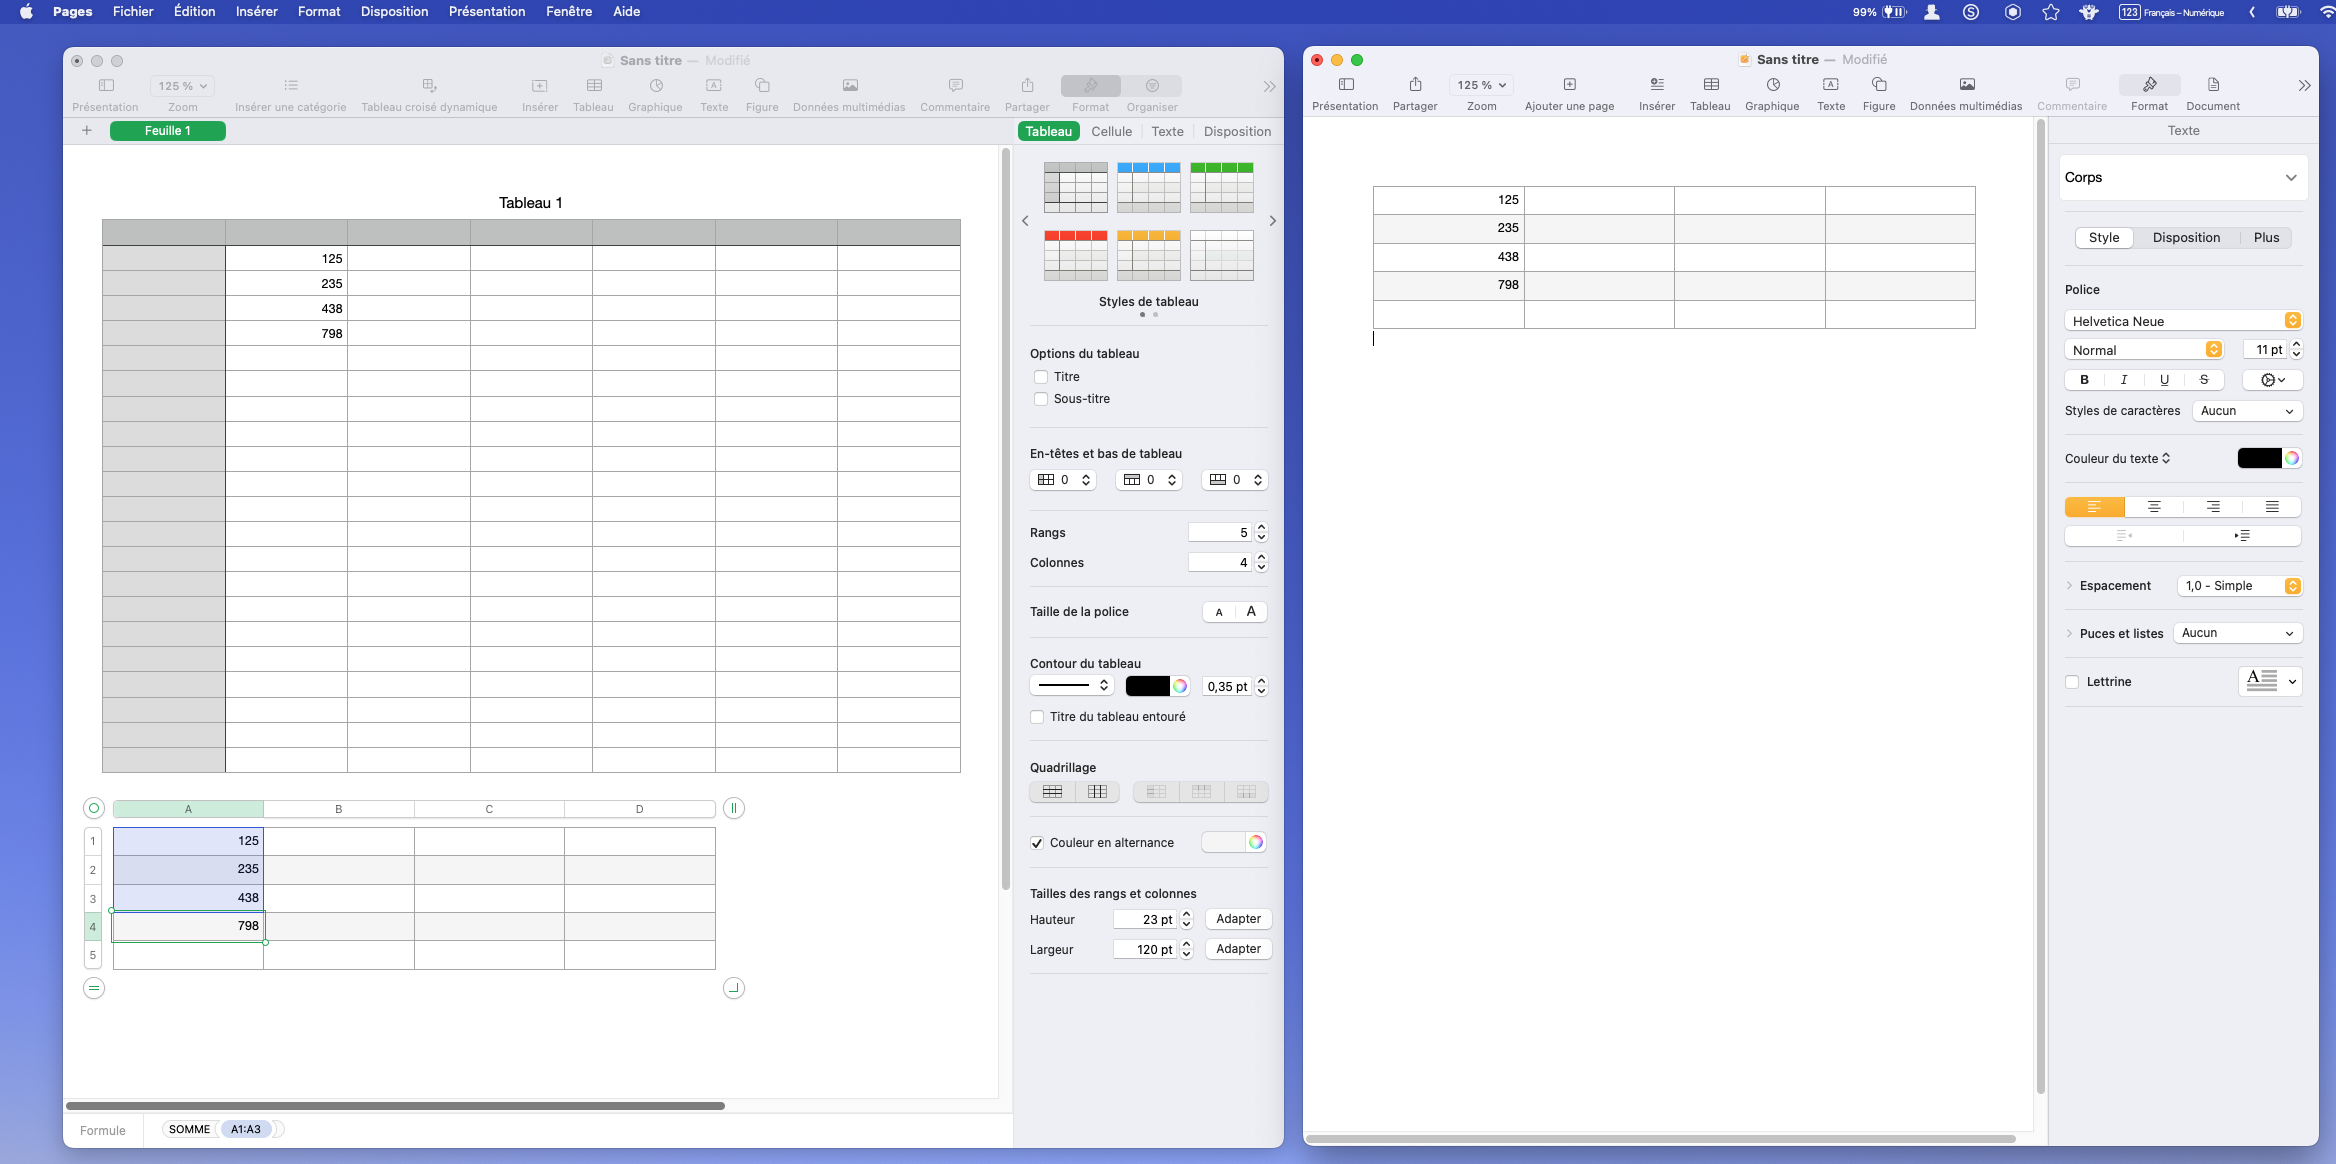Enable the Titre checkbox
2336x1164 pixels.
pyautogui.click(x=1041, y=377)
